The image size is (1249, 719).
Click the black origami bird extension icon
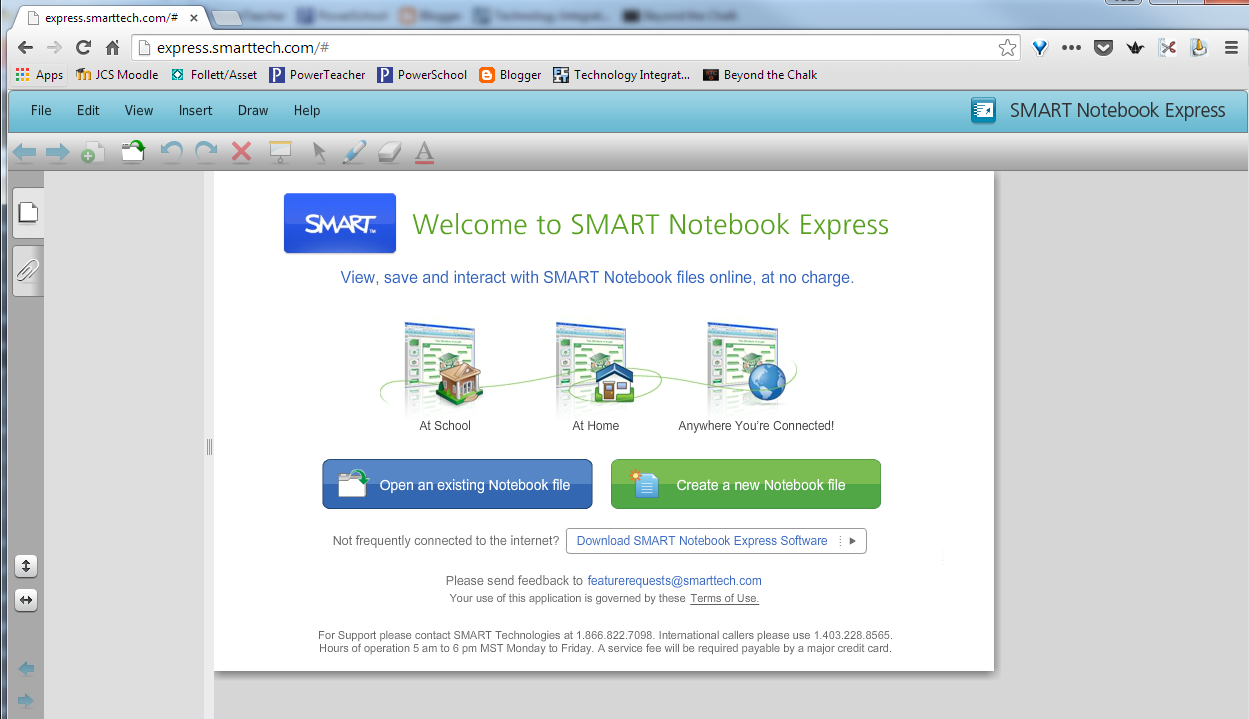[x=1135, y=47]
